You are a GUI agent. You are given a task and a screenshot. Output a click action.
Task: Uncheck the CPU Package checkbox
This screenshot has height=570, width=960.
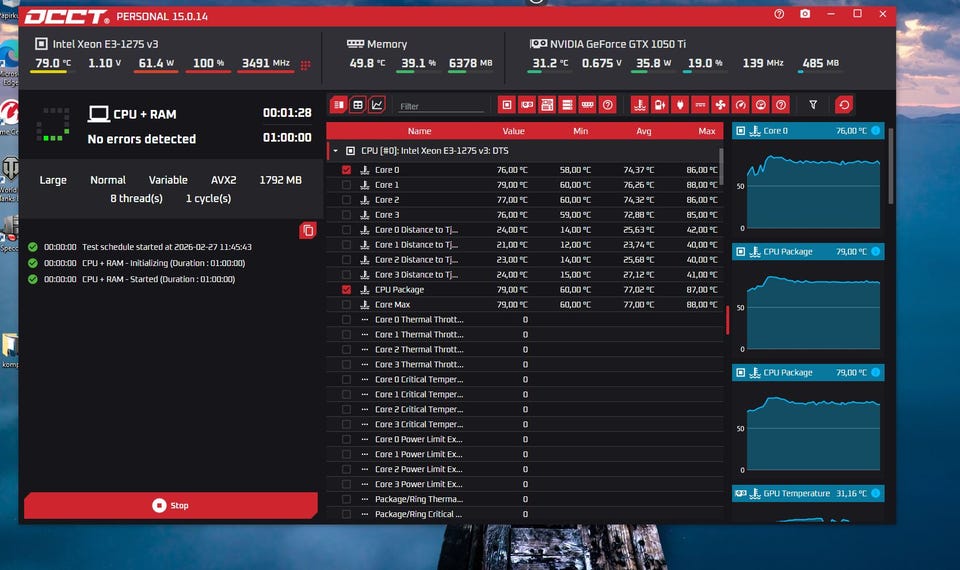(347, 290)
